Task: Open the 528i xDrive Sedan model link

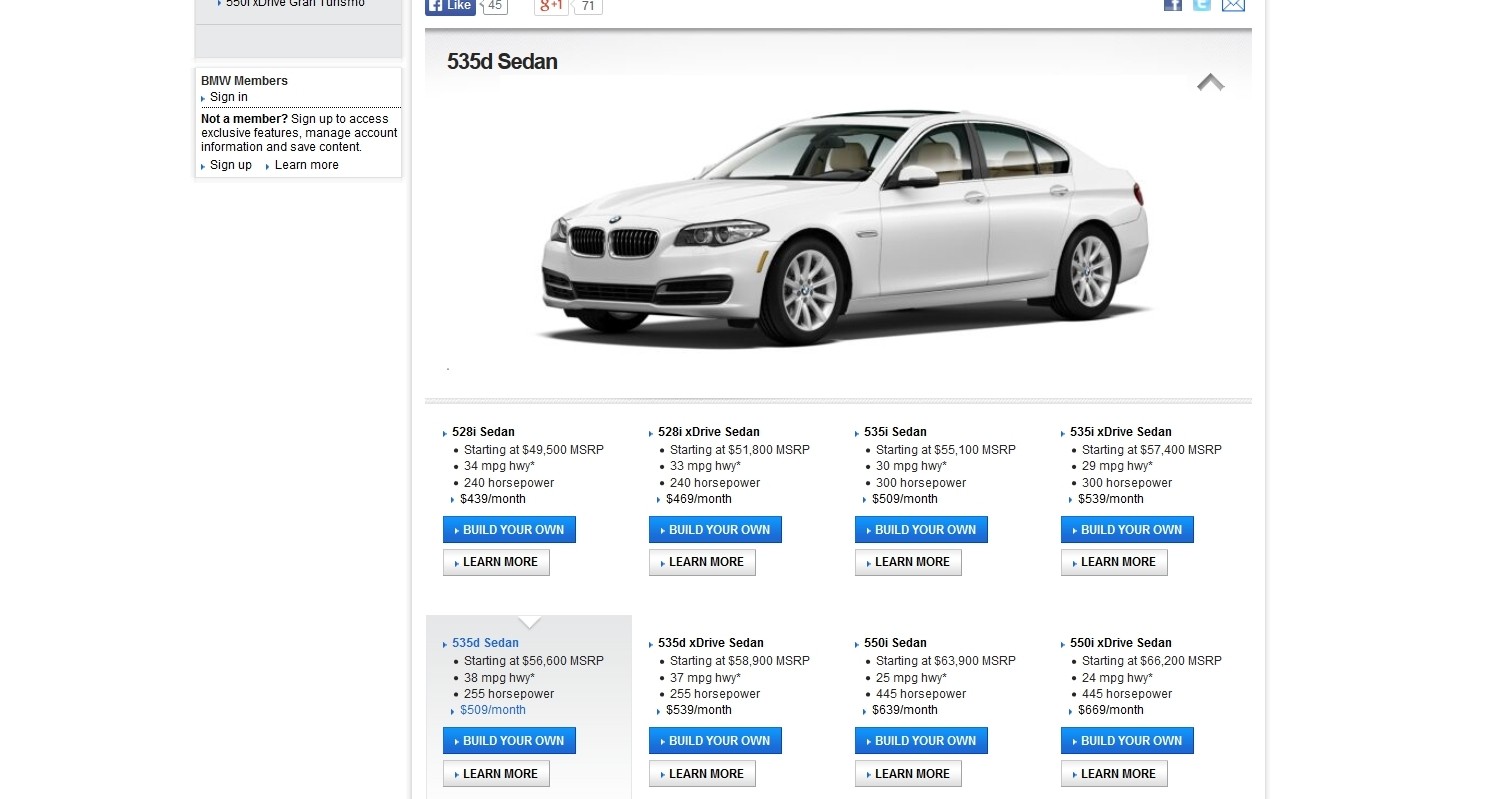Action: coord(708,432)
